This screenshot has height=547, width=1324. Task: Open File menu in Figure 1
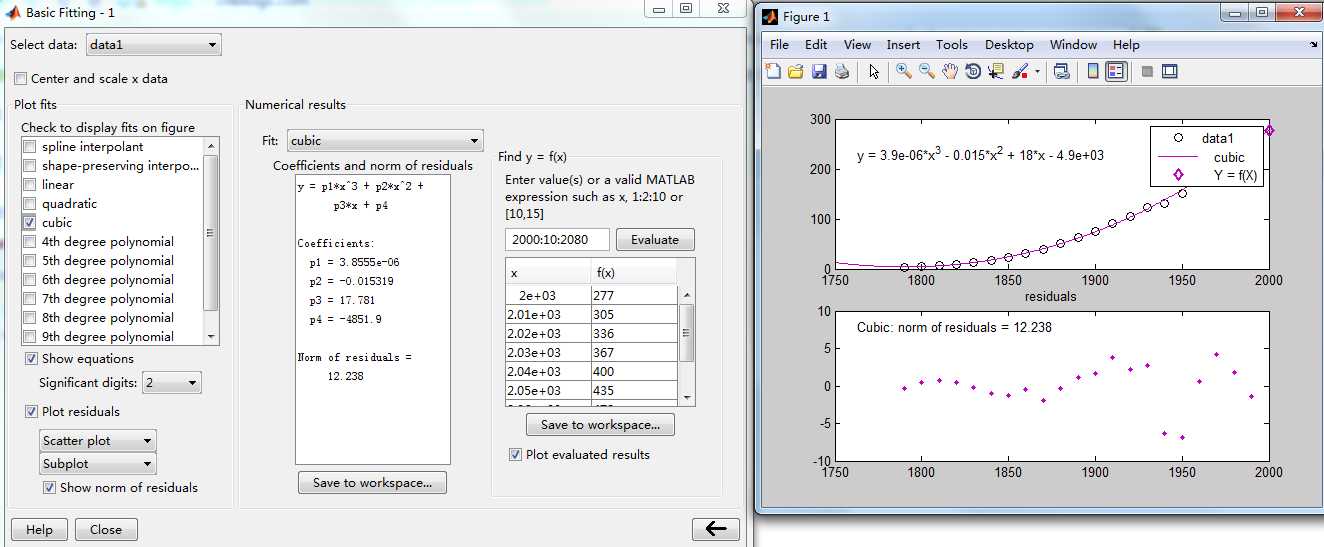(x=780, y=45)
